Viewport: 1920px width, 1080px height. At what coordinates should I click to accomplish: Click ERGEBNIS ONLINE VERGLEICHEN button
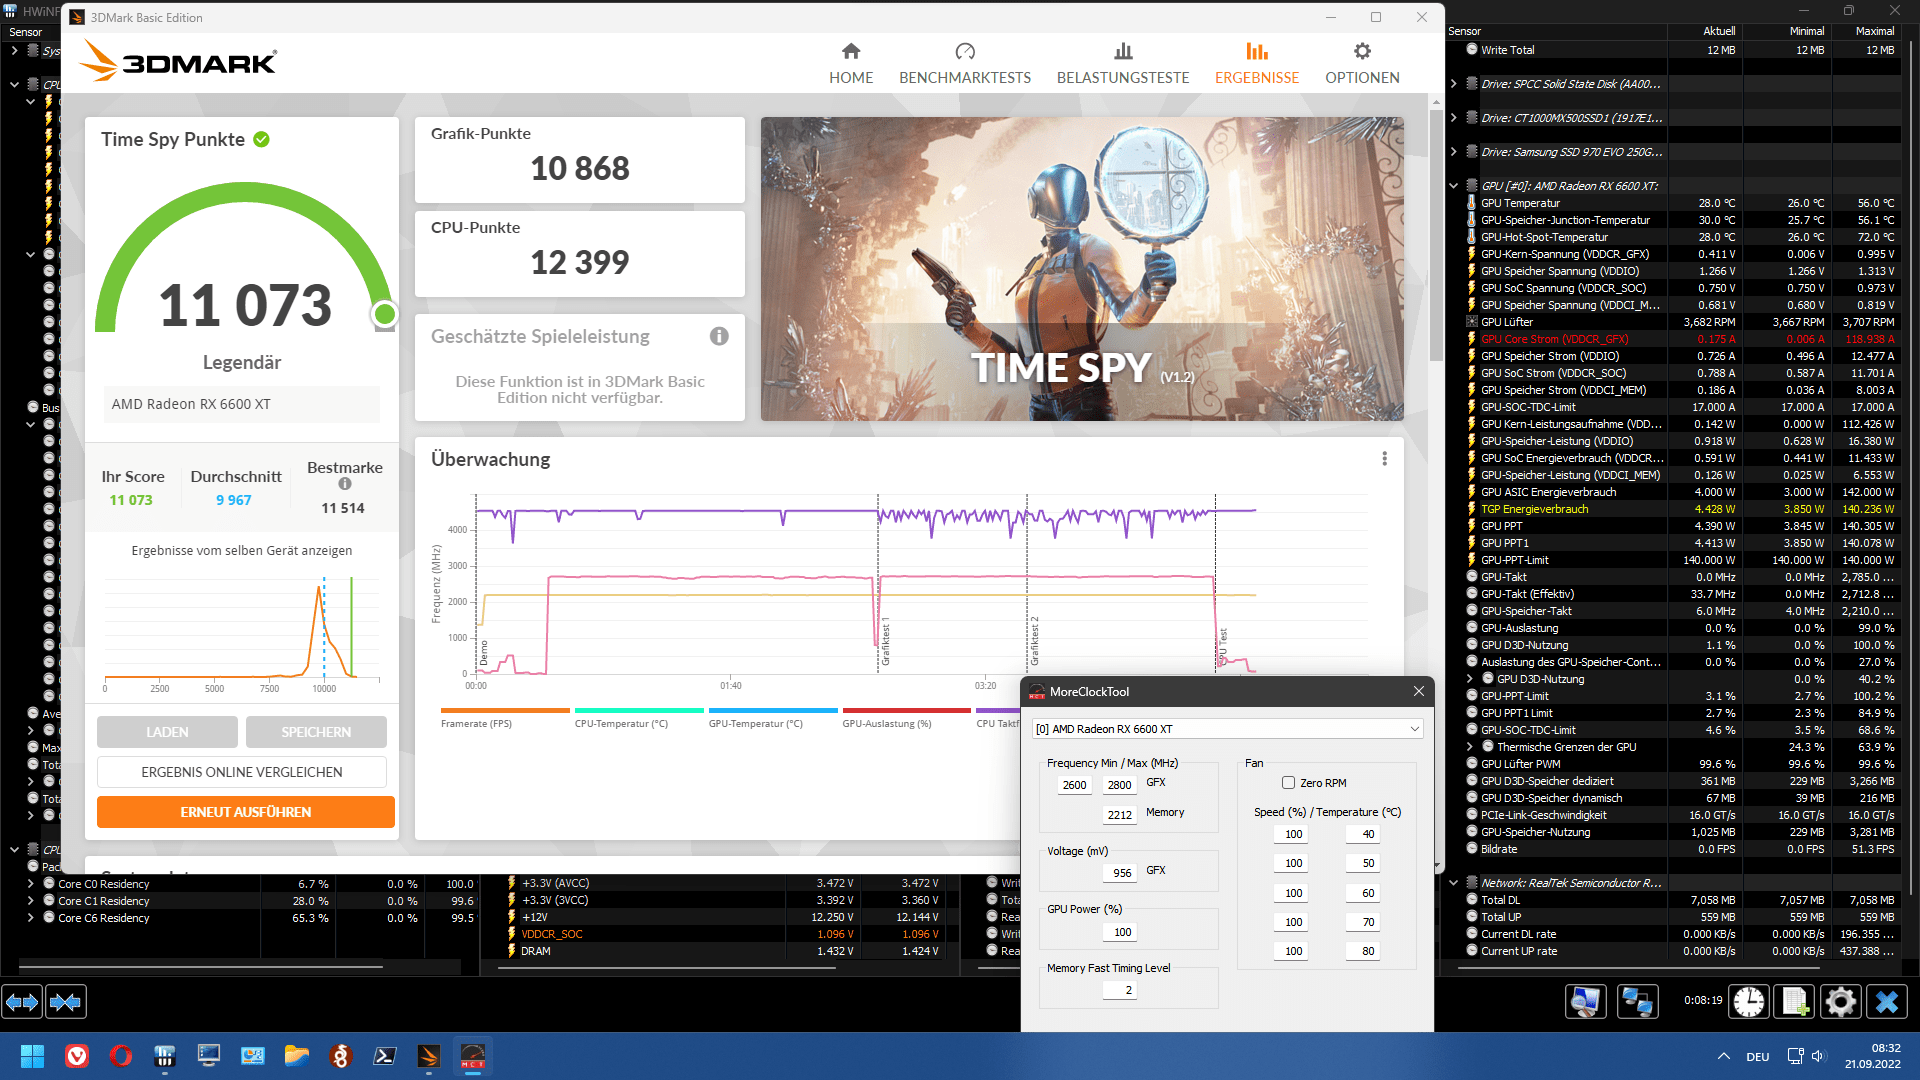[x=242, y=772]
